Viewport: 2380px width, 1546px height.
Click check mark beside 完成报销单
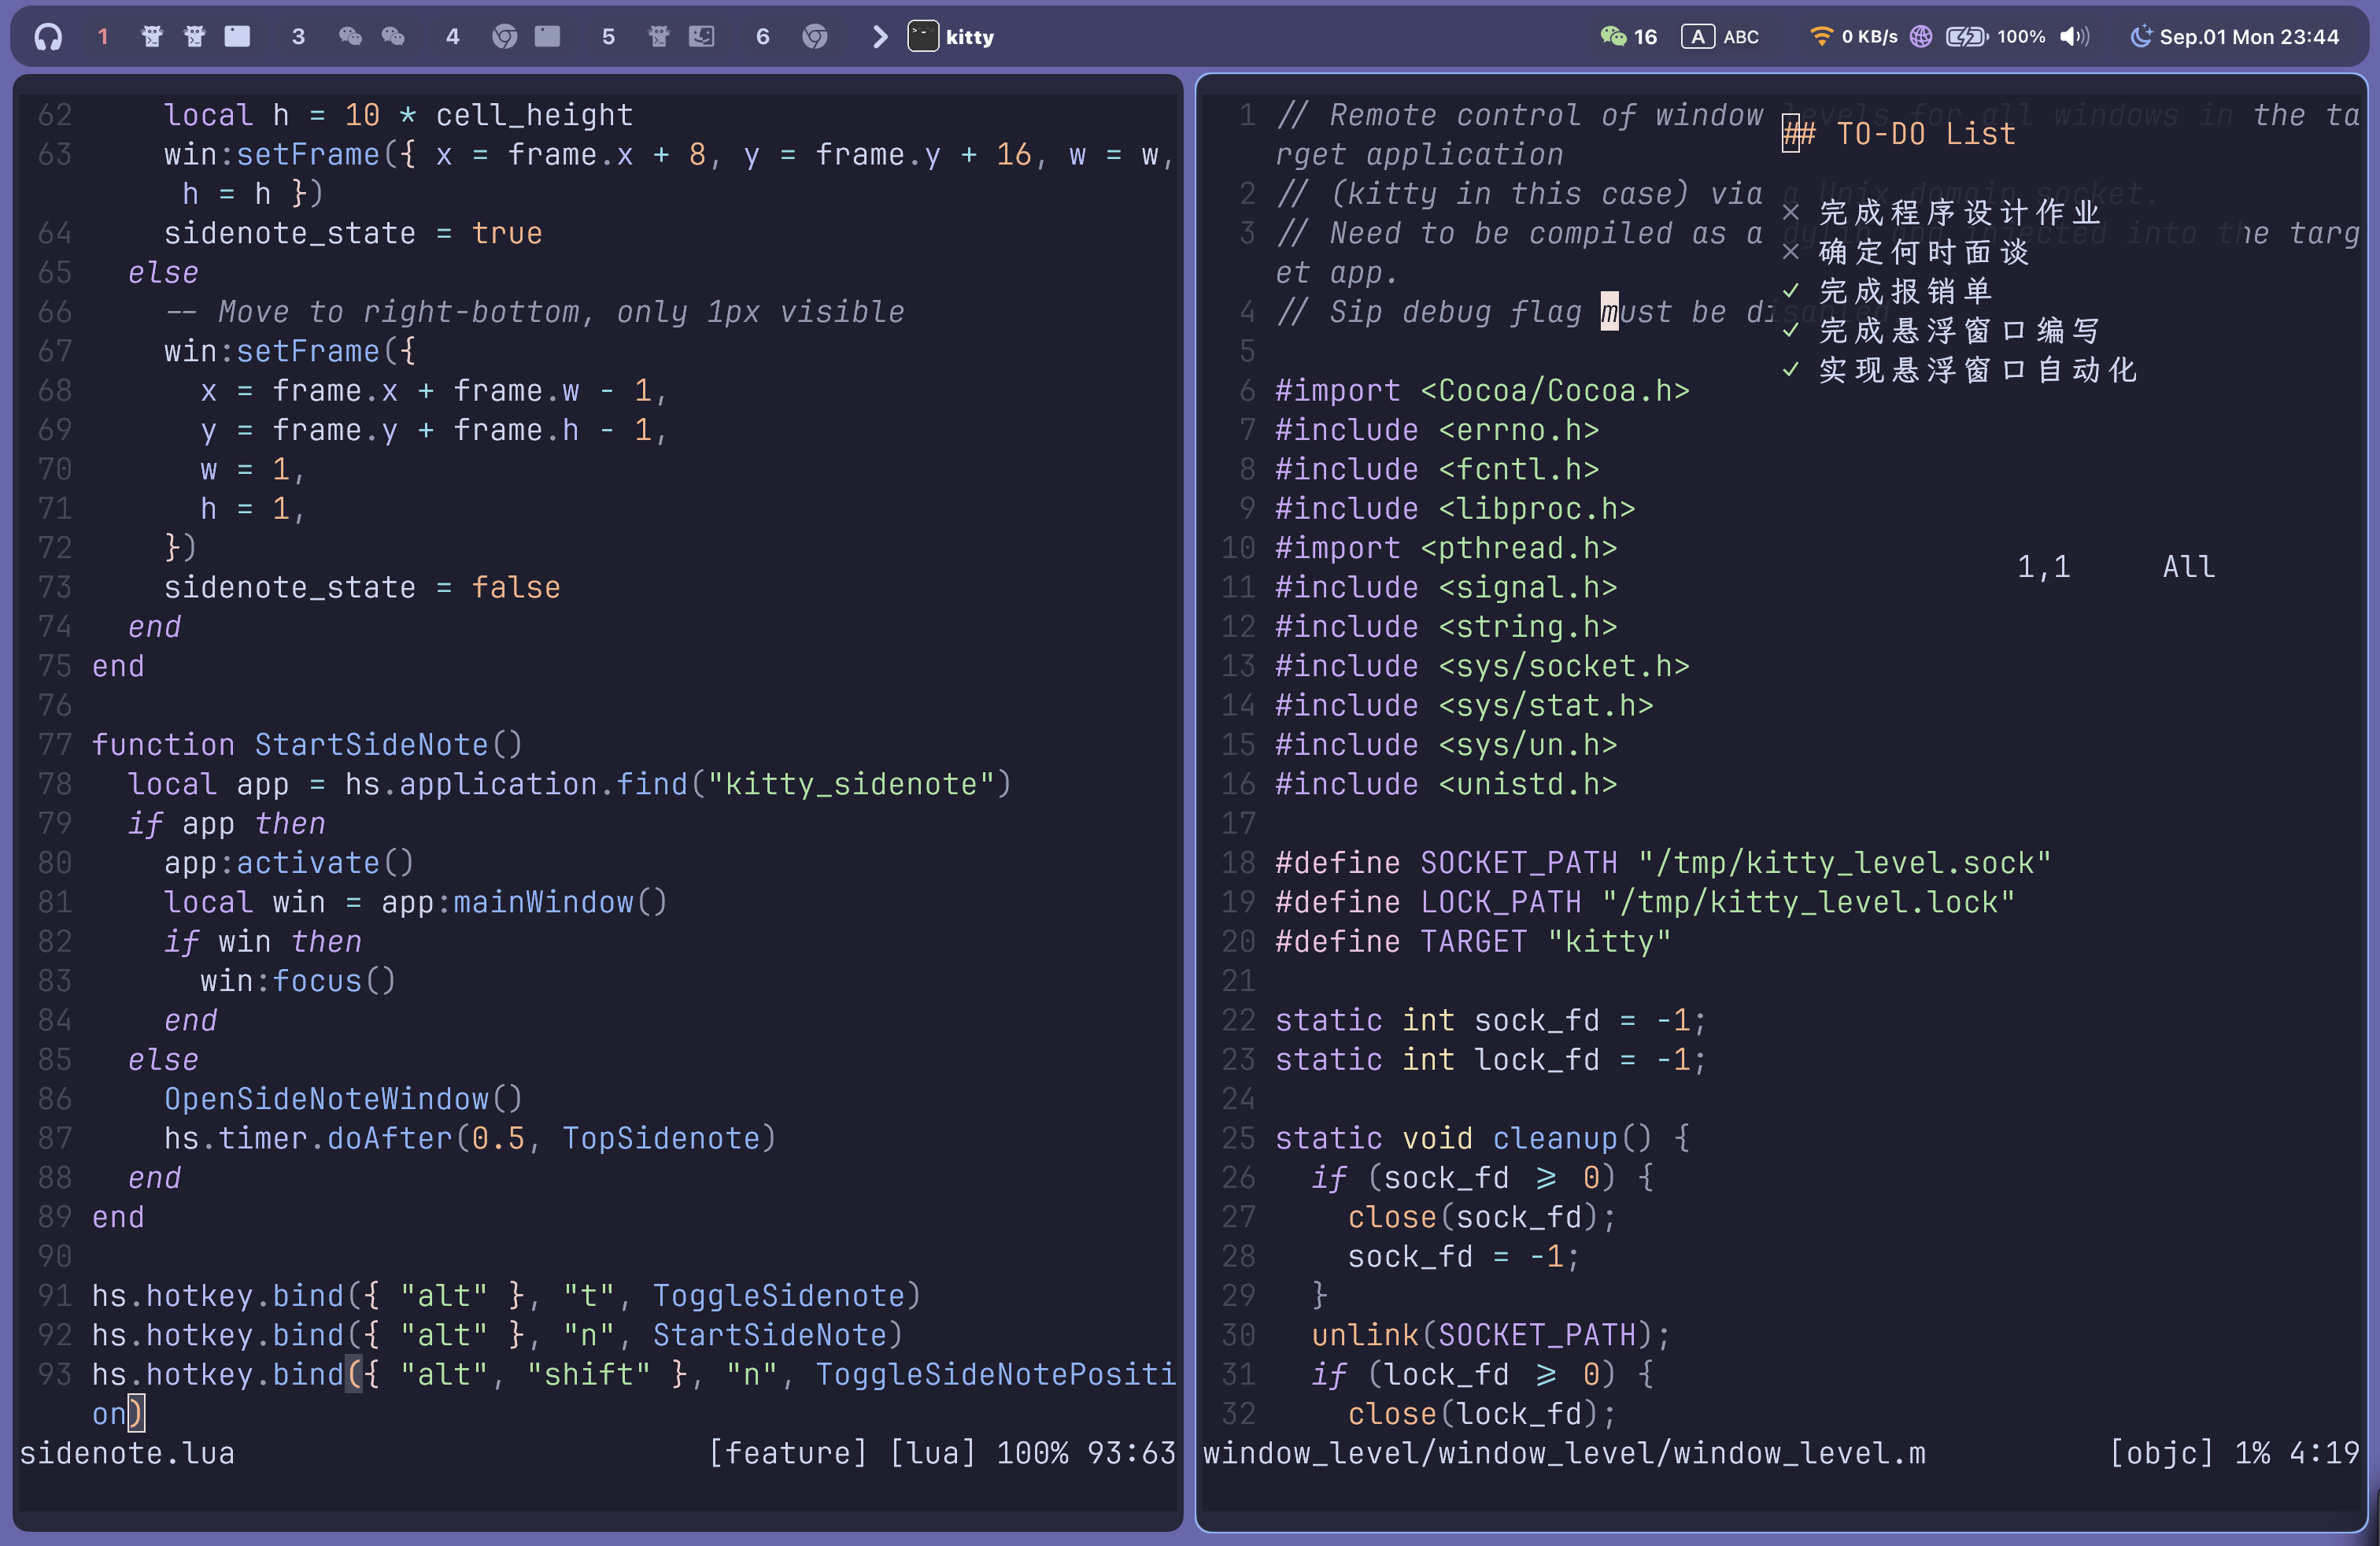tap(1791, 291)
